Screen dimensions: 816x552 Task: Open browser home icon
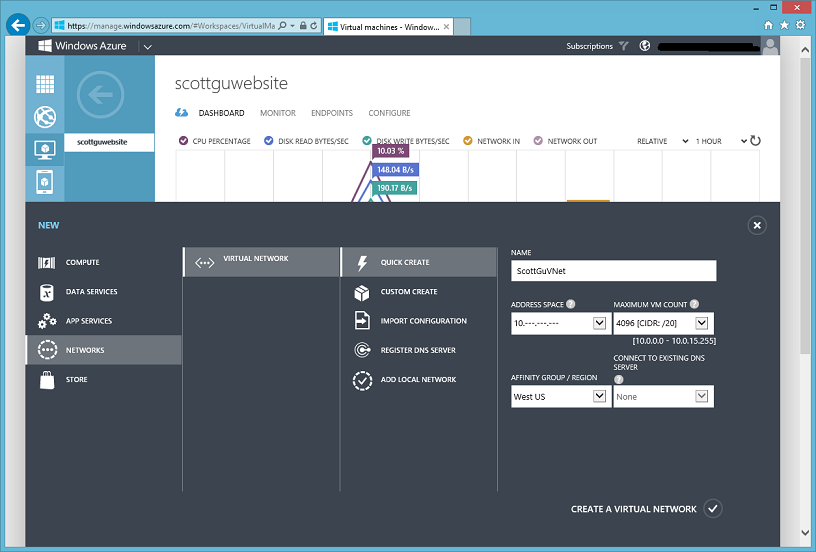tap(768, 25)
